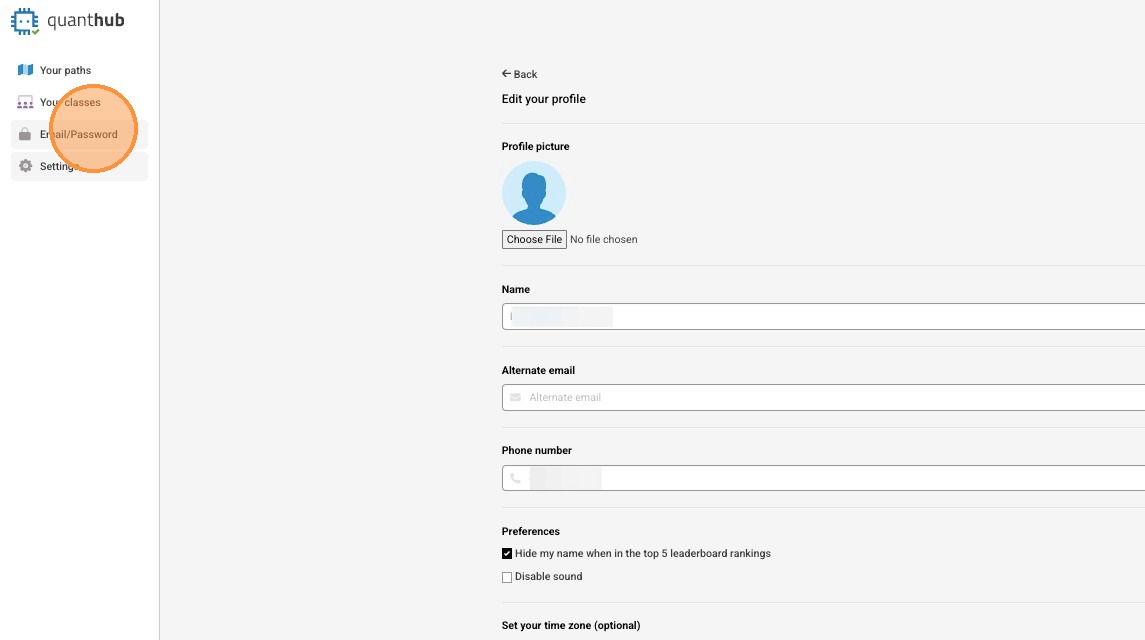
Task: Open the Email/Password menu item
Action: (78, 134)
